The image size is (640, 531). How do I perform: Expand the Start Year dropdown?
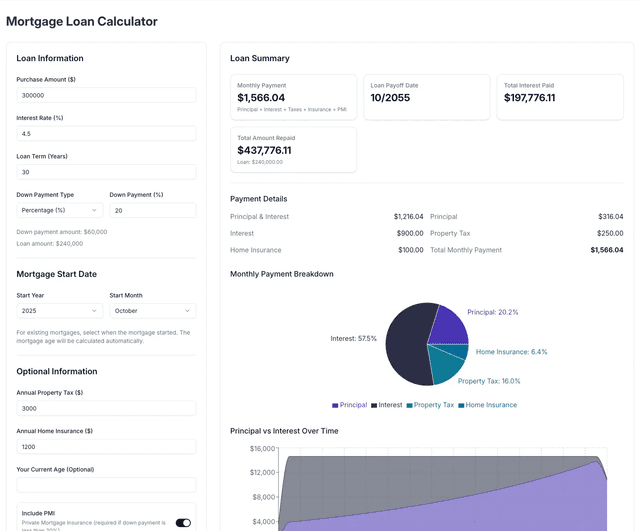(x=60, y=311)
